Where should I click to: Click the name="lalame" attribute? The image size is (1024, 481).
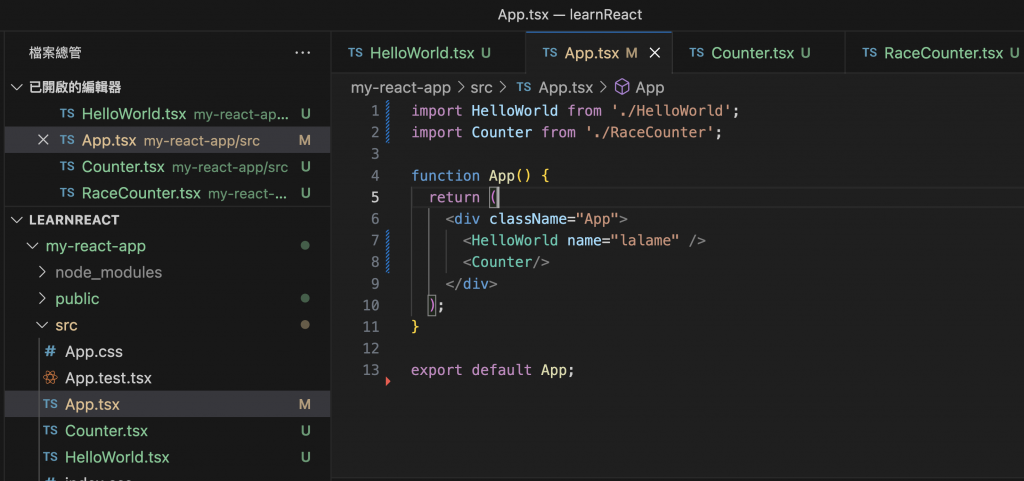(623, 240)
